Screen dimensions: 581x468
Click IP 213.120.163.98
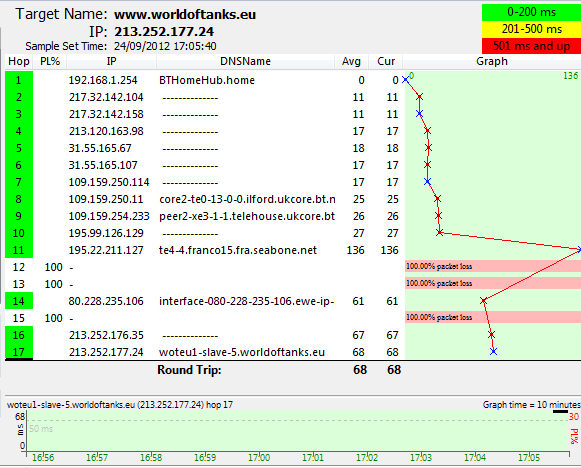tap(106, 132)
